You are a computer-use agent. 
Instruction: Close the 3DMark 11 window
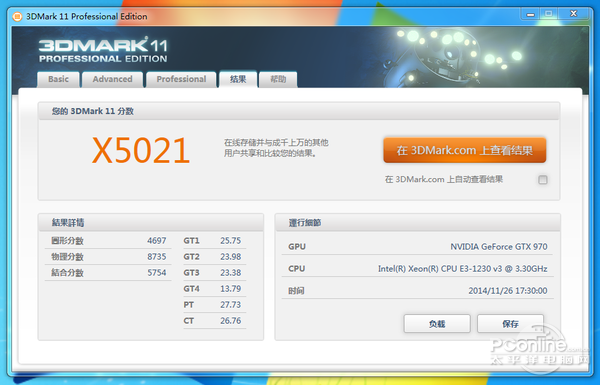pos(573,14)
